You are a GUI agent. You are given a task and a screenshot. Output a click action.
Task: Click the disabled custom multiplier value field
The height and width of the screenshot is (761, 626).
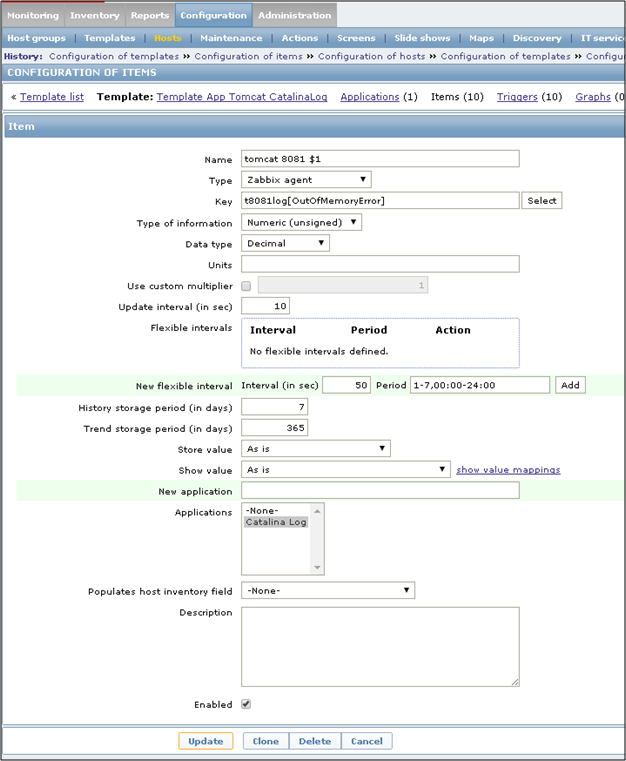click(x=343, y=285)
